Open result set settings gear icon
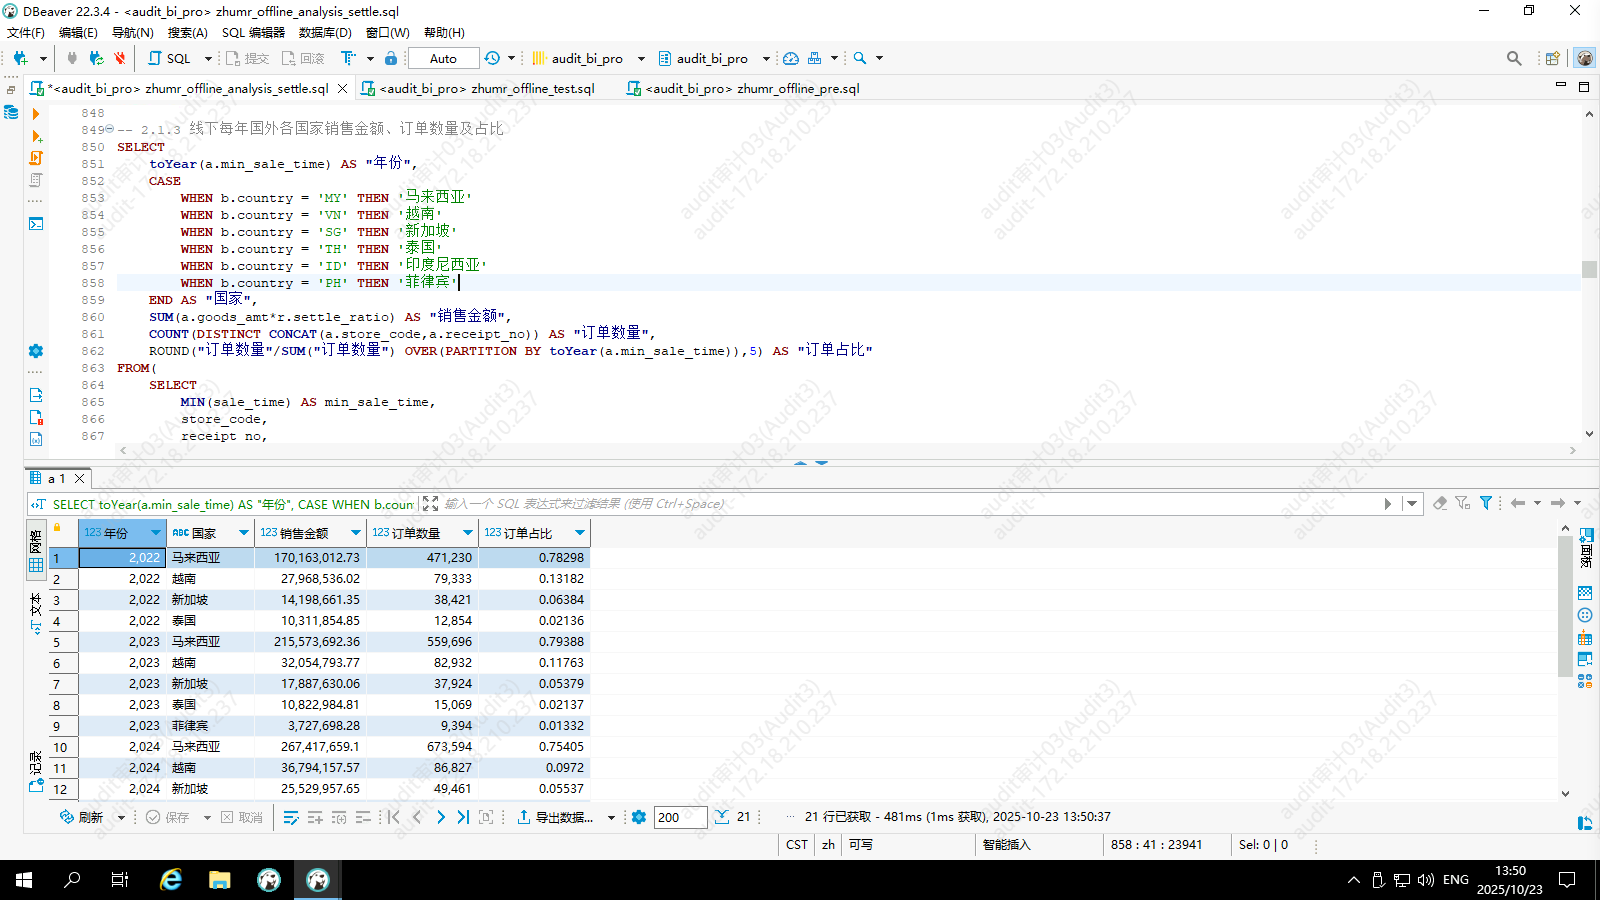Image resolution: width=1600 pixels, height=900 pixels. [639, 817]
